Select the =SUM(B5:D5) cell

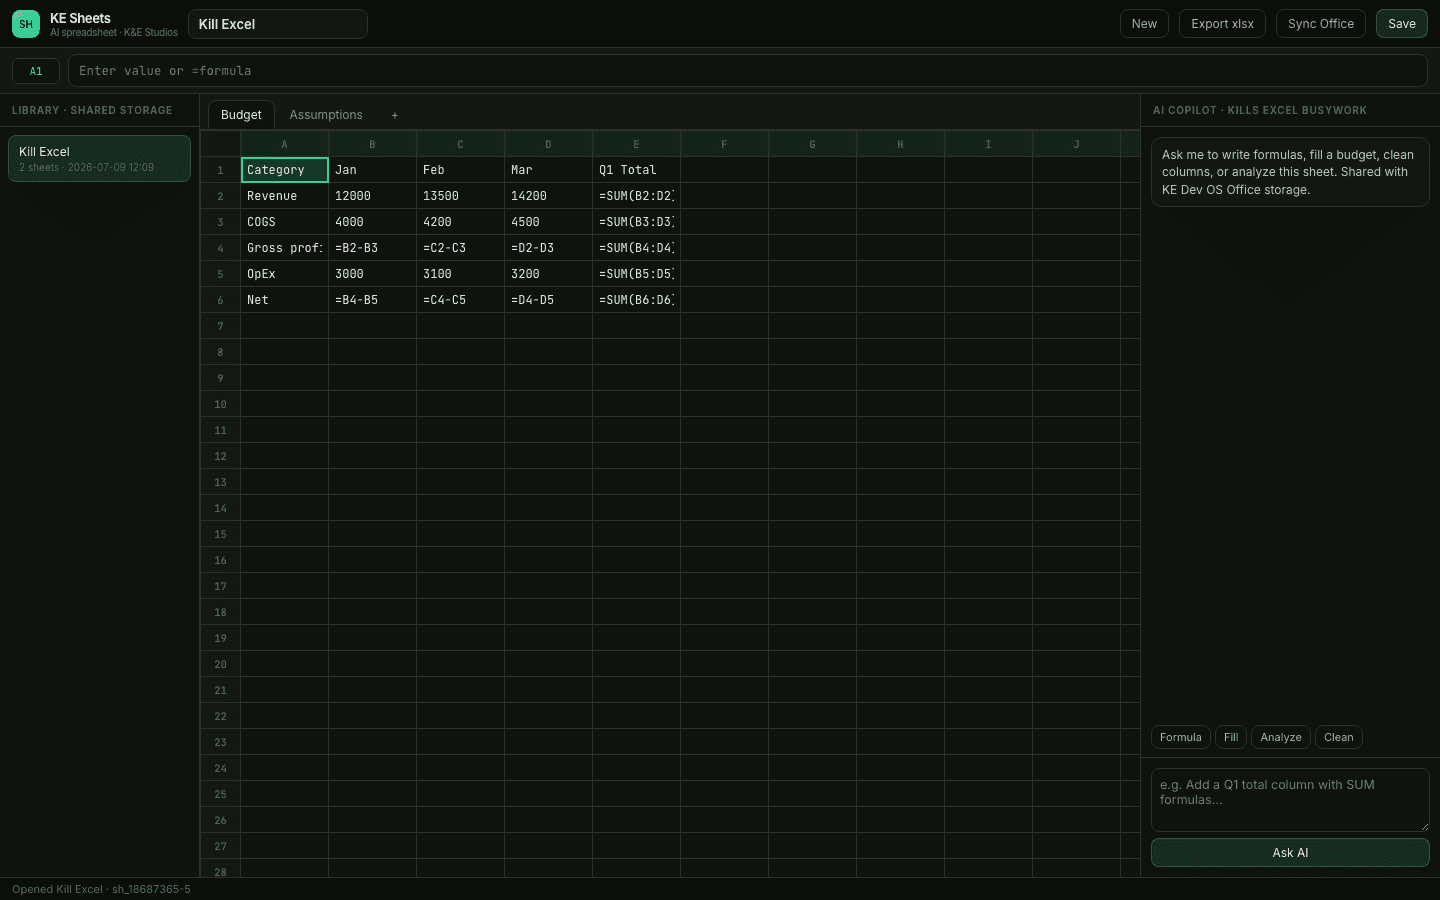click(x=636, y=274)
